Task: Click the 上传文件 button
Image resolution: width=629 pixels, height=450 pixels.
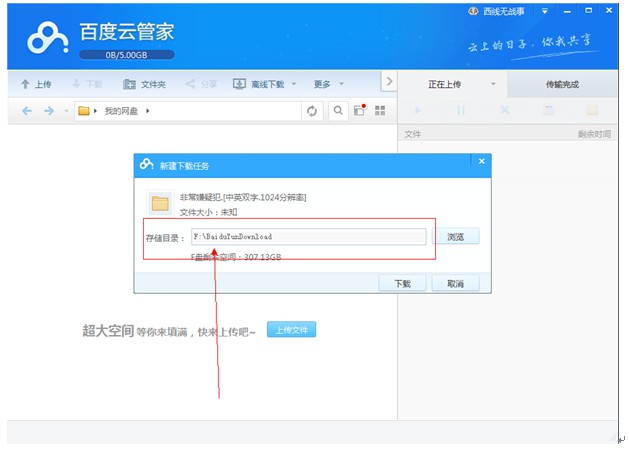Action: (291, 330)
